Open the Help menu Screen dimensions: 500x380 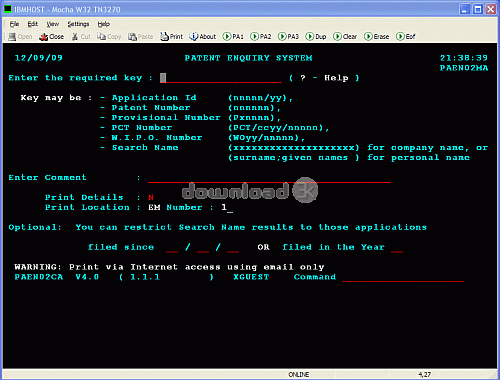(104, 24)
